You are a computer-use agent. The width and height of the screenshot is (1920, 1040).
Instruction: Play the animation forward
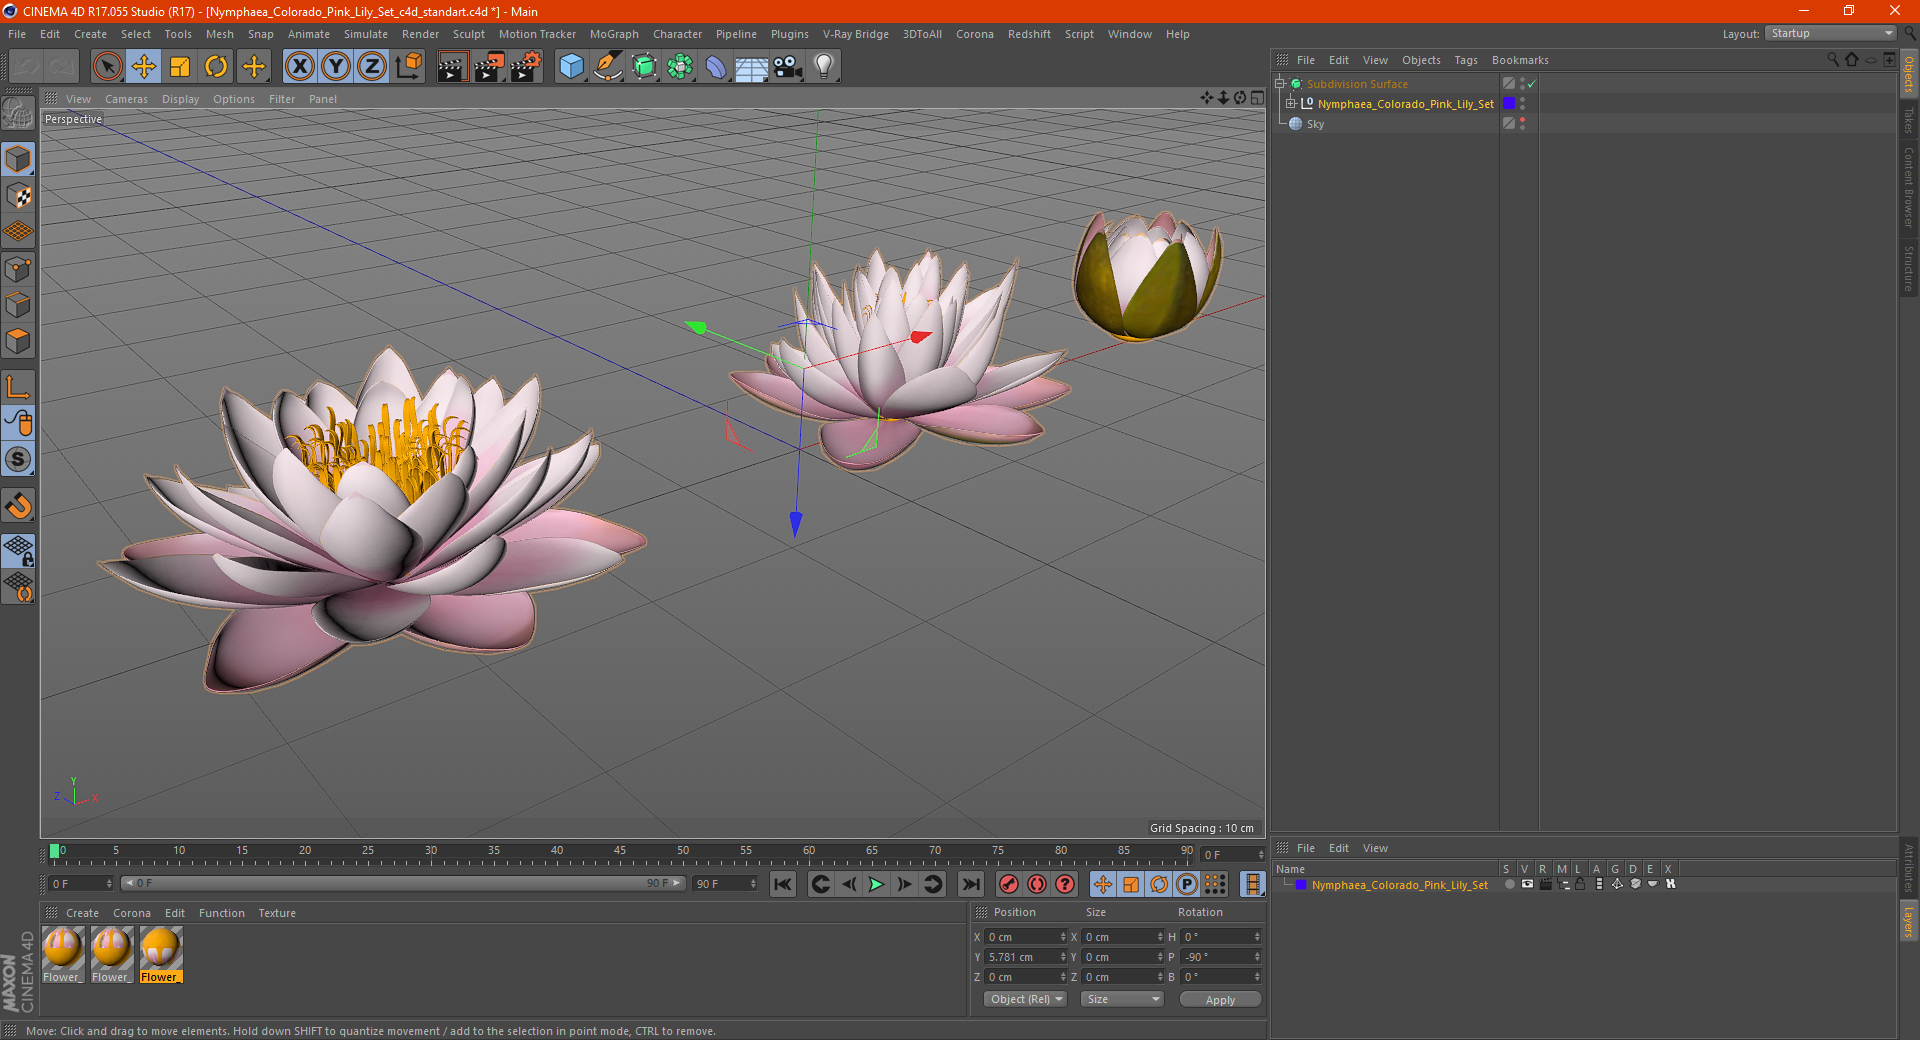tap(876, 884)
